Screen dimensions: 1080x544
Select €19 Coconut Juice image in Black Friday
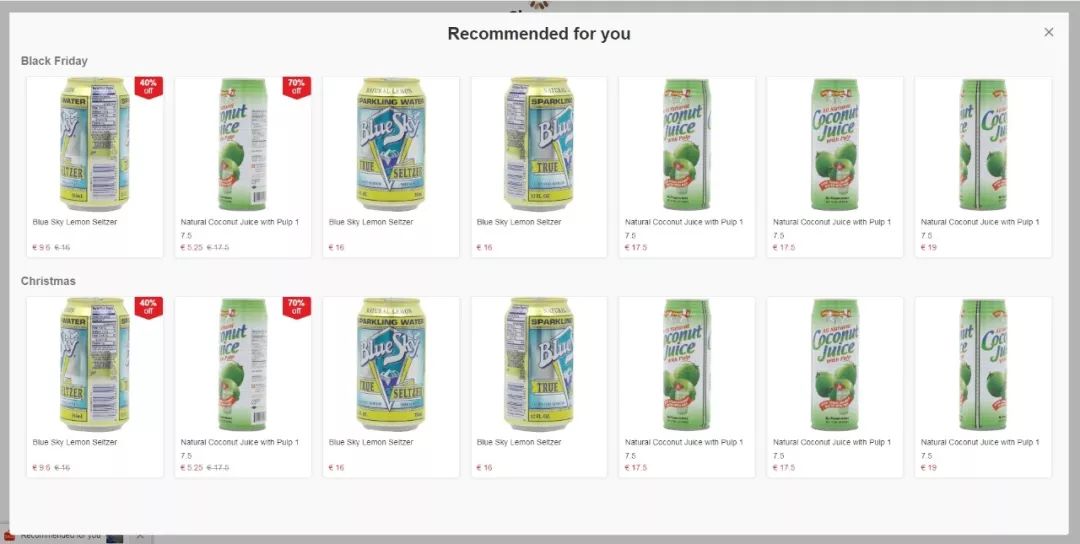coord(983,144)
